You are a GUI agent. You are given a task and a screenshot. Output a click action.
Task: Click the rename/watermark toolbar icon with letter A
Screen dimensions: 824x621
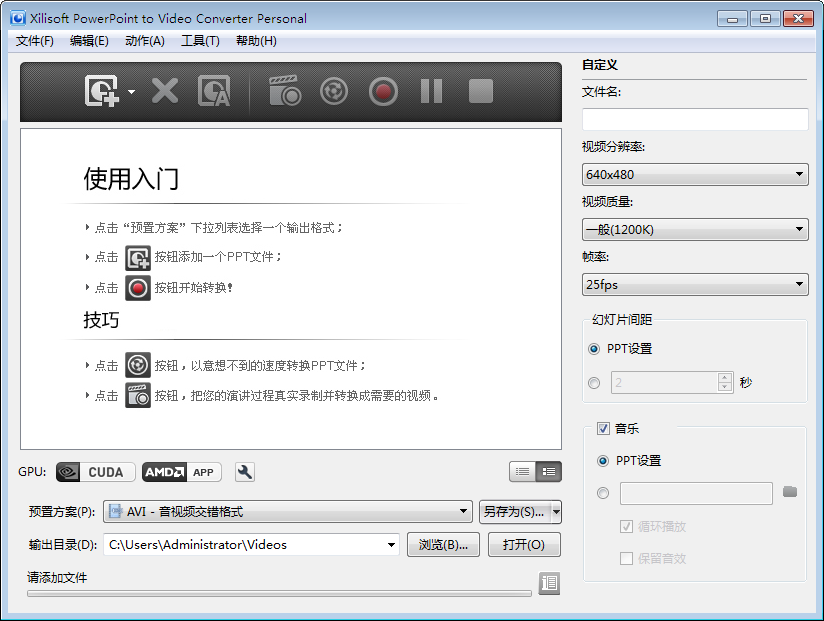(x=214, y=91)
